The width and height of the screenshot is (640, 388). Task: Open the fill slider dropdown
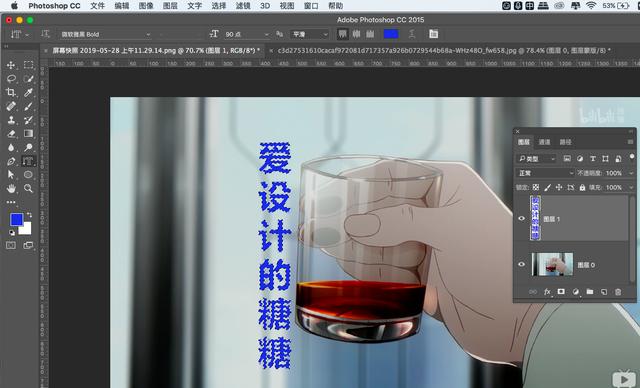point(631,187)
